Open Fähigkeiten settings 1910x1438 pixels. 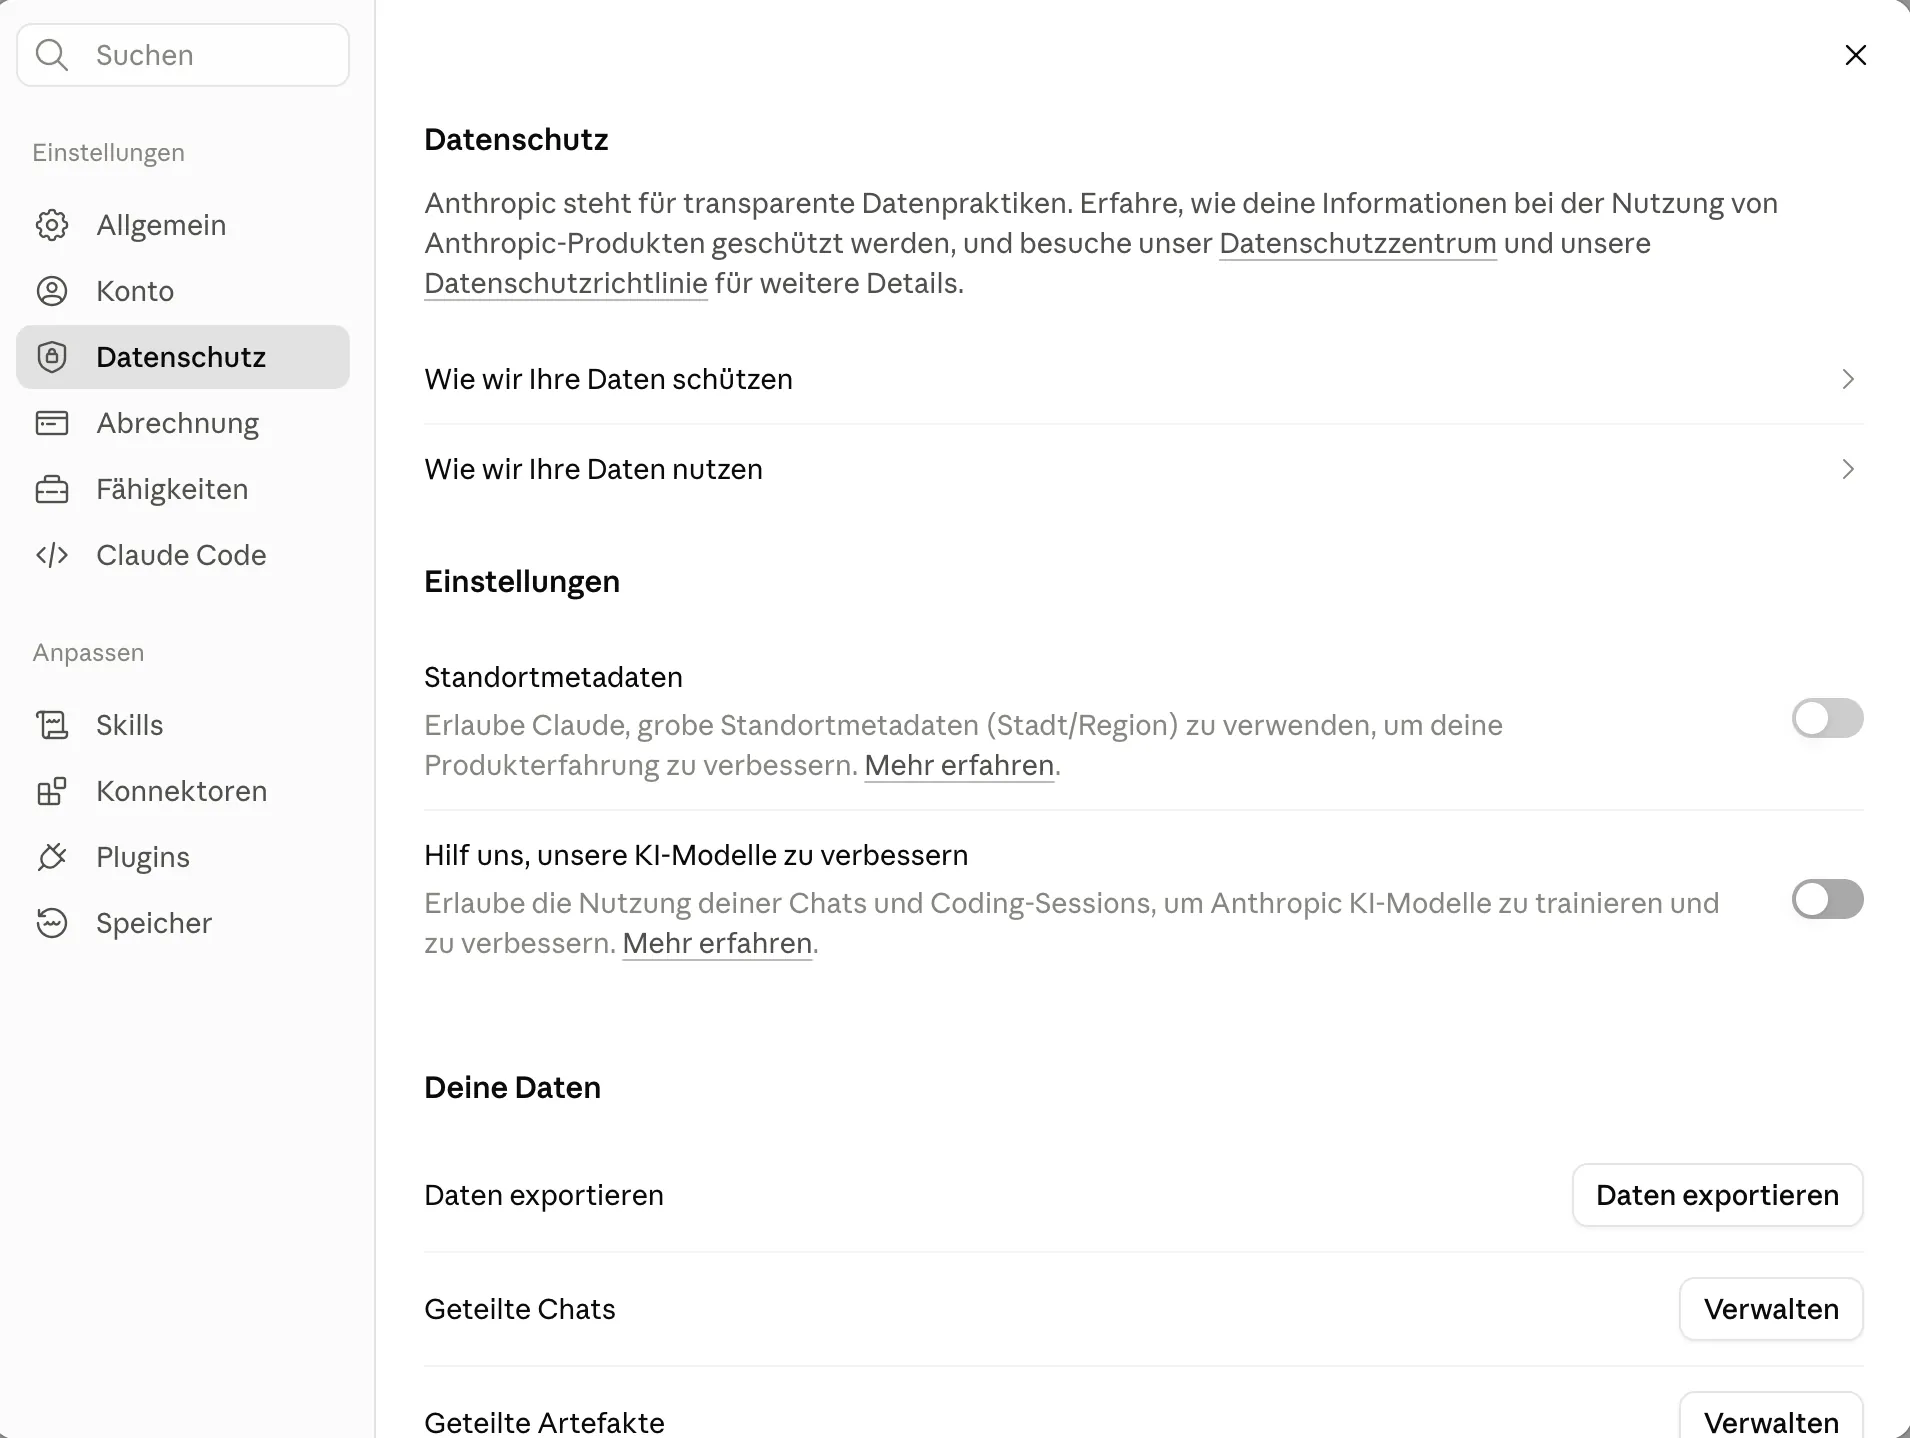coord(183,489)
